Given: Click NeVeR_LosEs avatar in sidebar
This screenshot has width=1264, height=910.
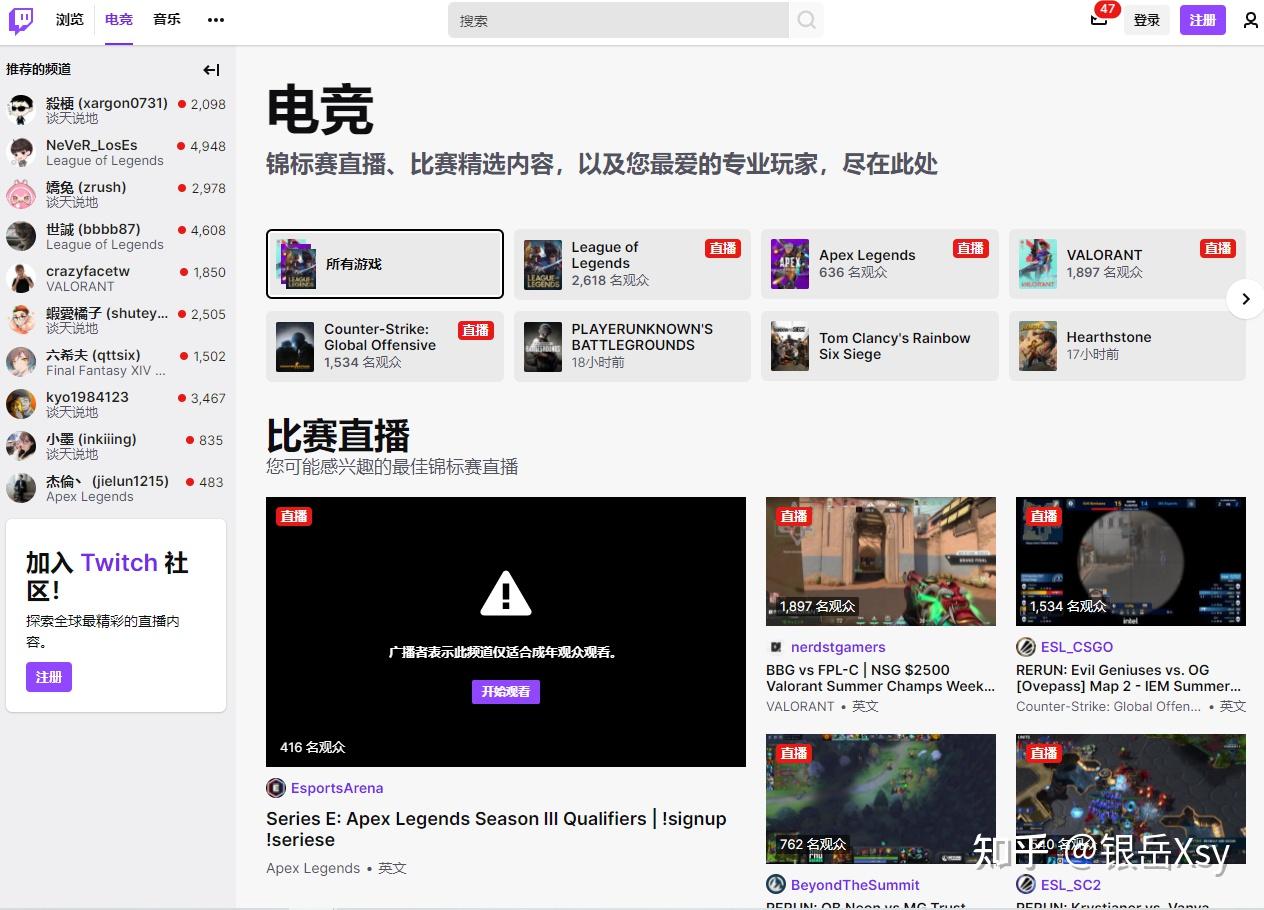Looking at the screenshot, I should tap(21, 152).
